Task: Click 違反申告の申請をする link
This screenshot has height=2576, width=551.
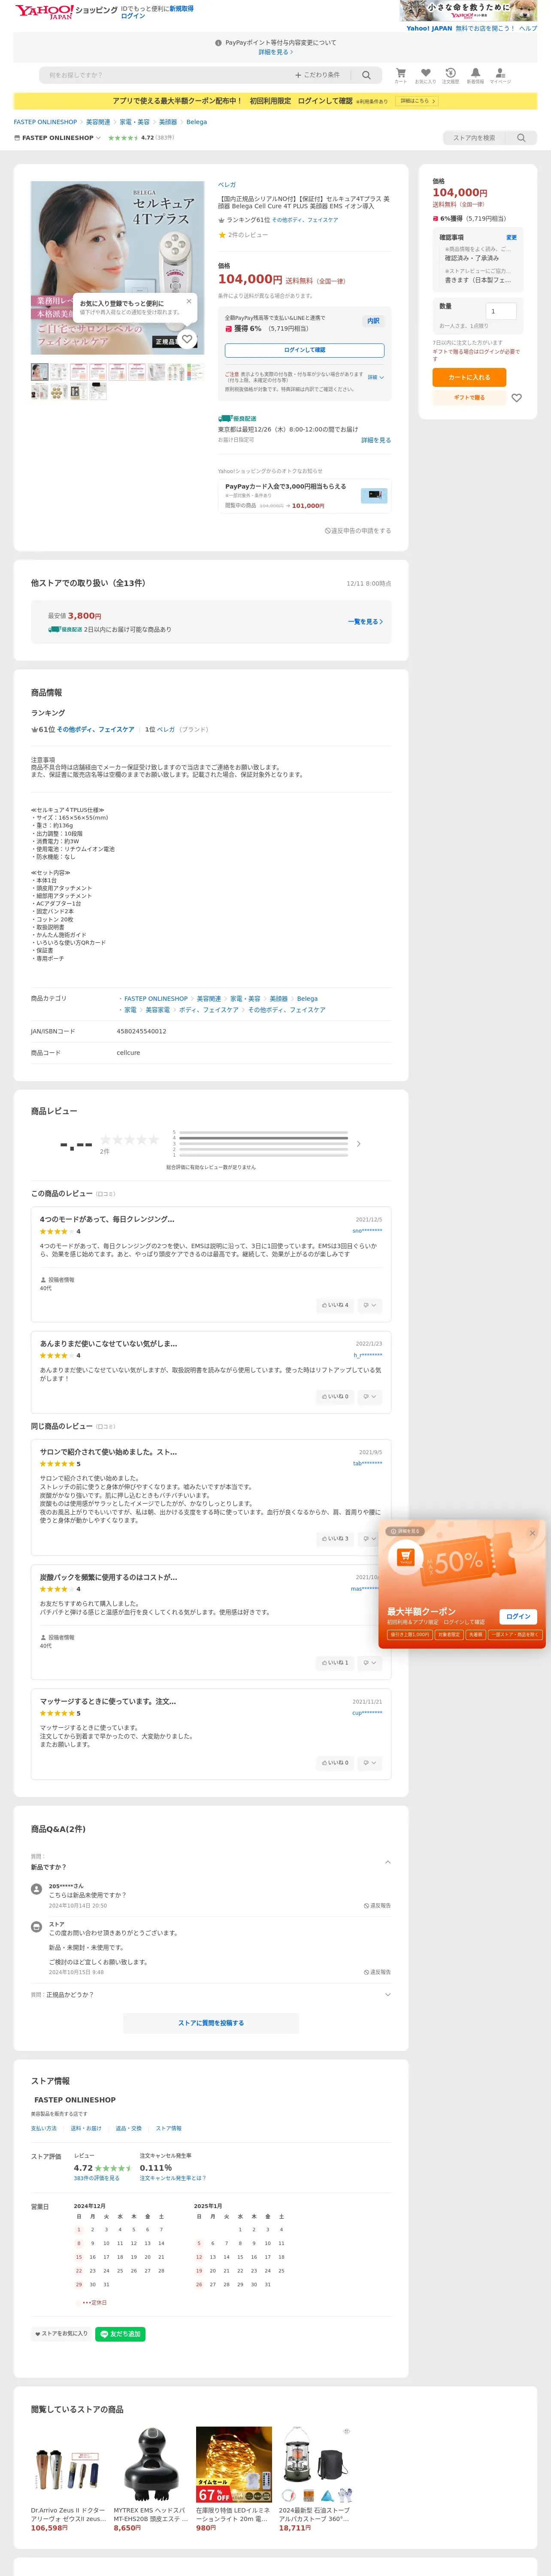Action: tap(358, 531)
